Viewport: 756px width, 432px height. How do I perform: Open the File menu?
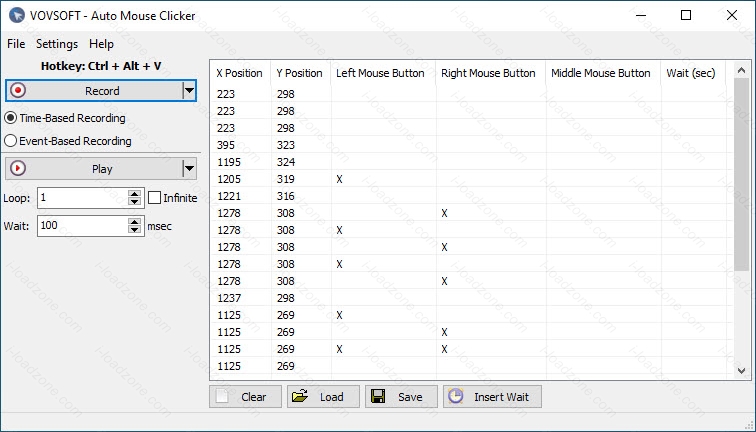pyautogui.click(x=16, y=44)
